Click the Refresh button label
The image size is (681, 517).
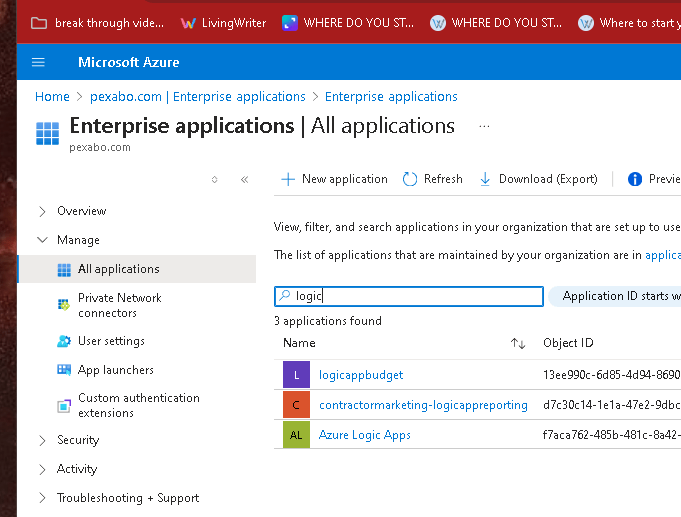(443, 179)
